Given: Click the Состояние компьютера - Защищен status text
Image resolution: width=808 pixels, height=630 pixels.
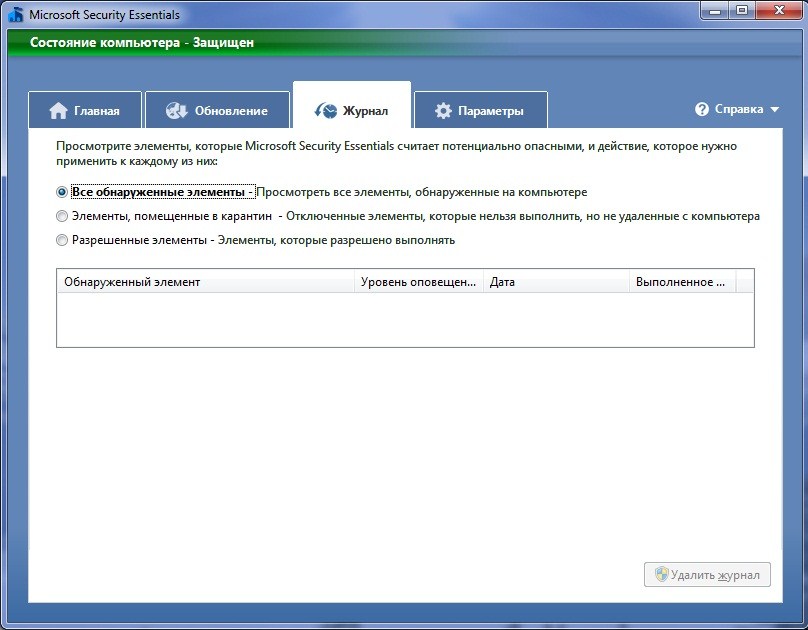Looking at the screenshot, I should (142, 42).
